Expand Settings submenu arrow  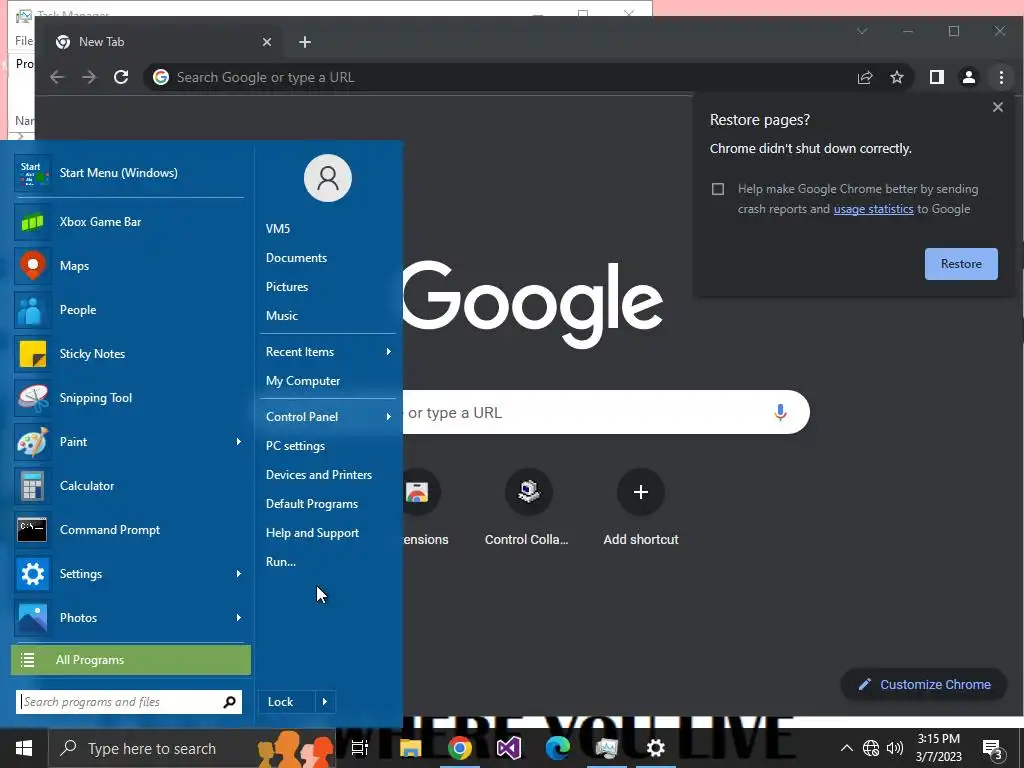point(238,573)
